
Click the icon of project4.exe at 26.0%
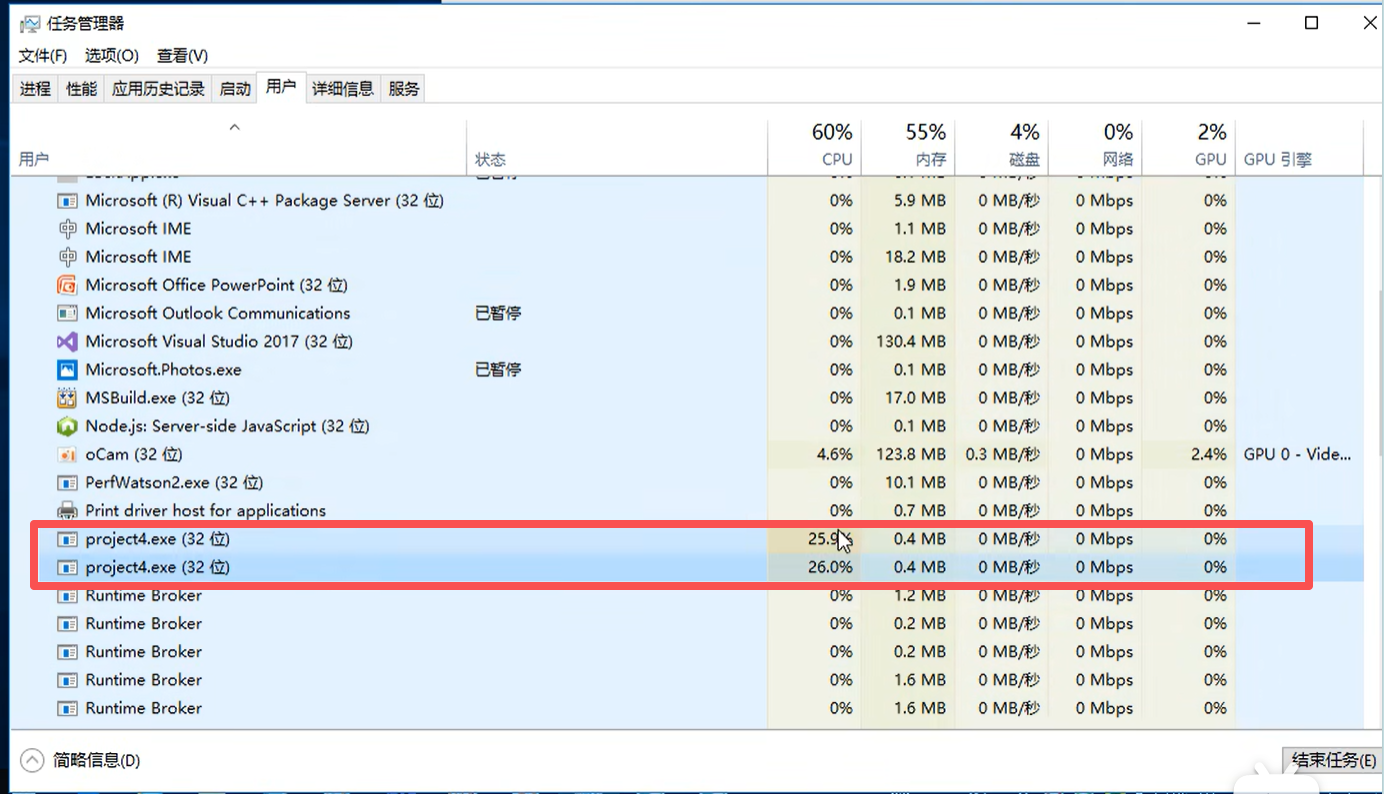tap(67, 567)
